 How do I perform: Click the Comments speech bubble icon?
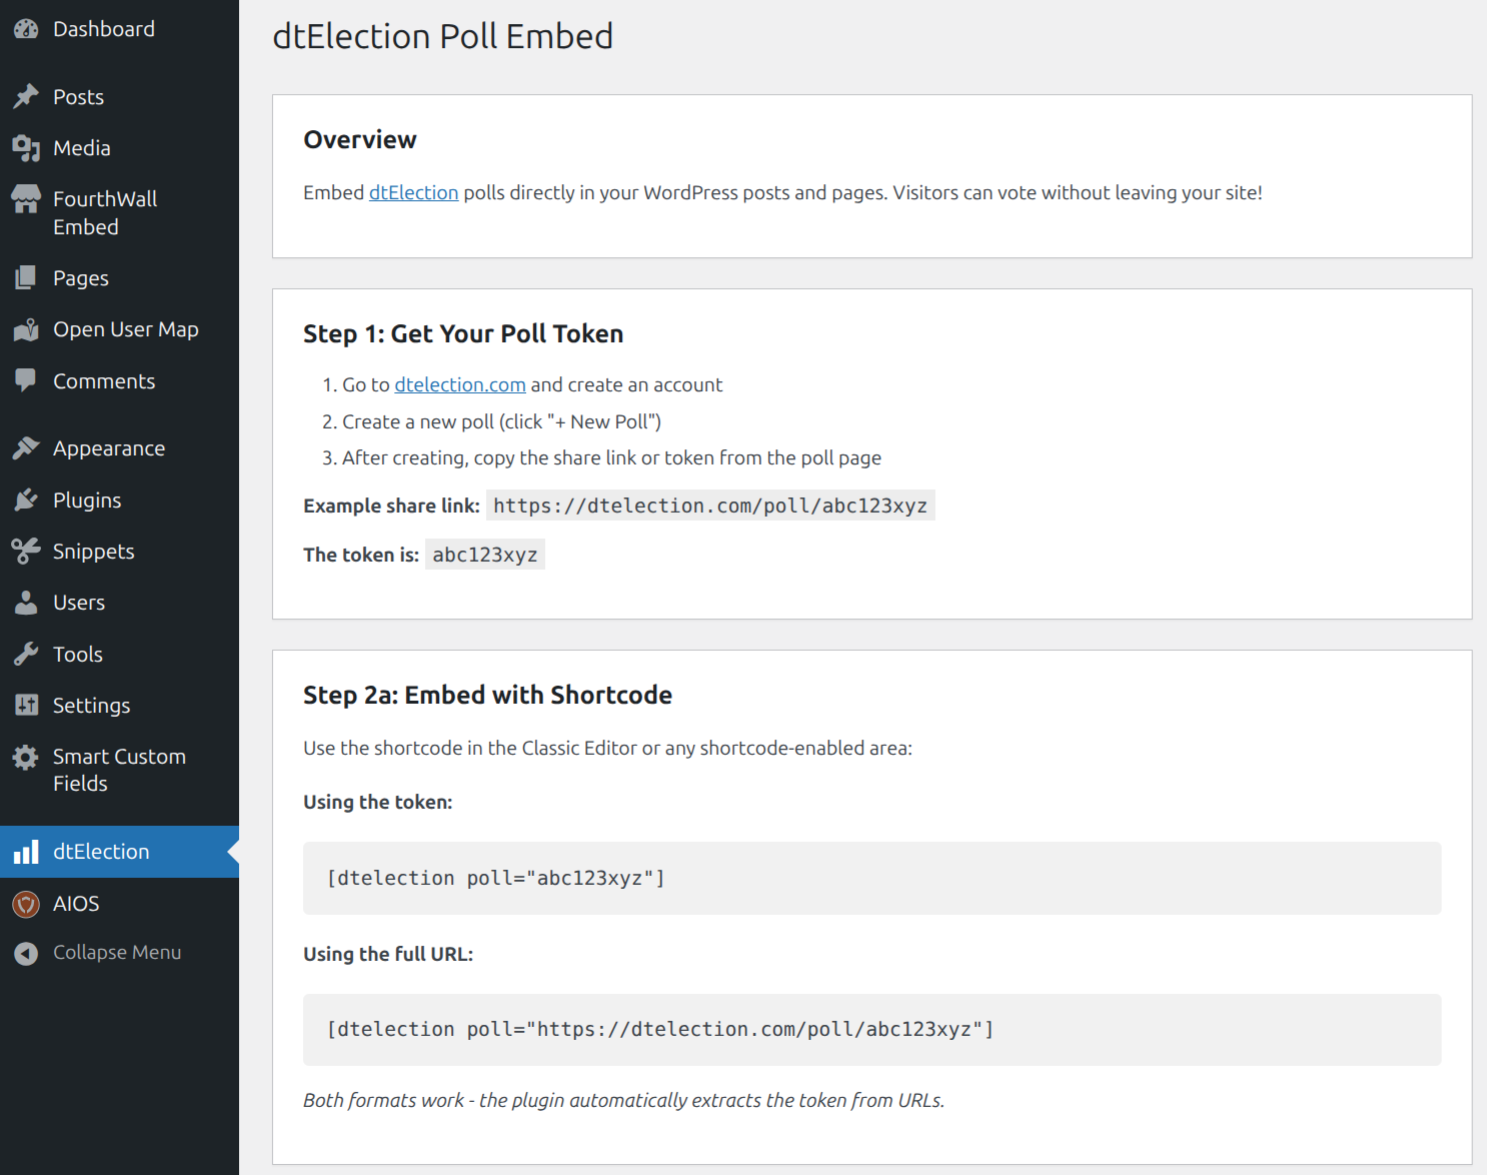click(x=26, y=380)
